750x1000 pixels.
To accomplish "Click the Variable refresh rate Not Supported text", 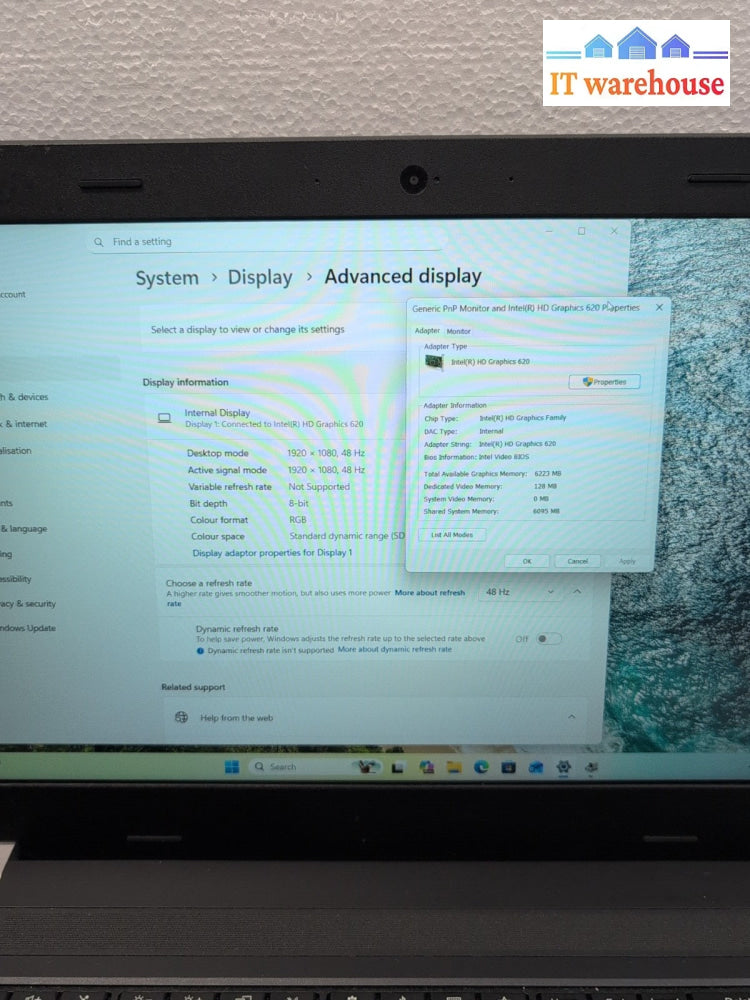I will pyautogui.click(x=319, y=487).
